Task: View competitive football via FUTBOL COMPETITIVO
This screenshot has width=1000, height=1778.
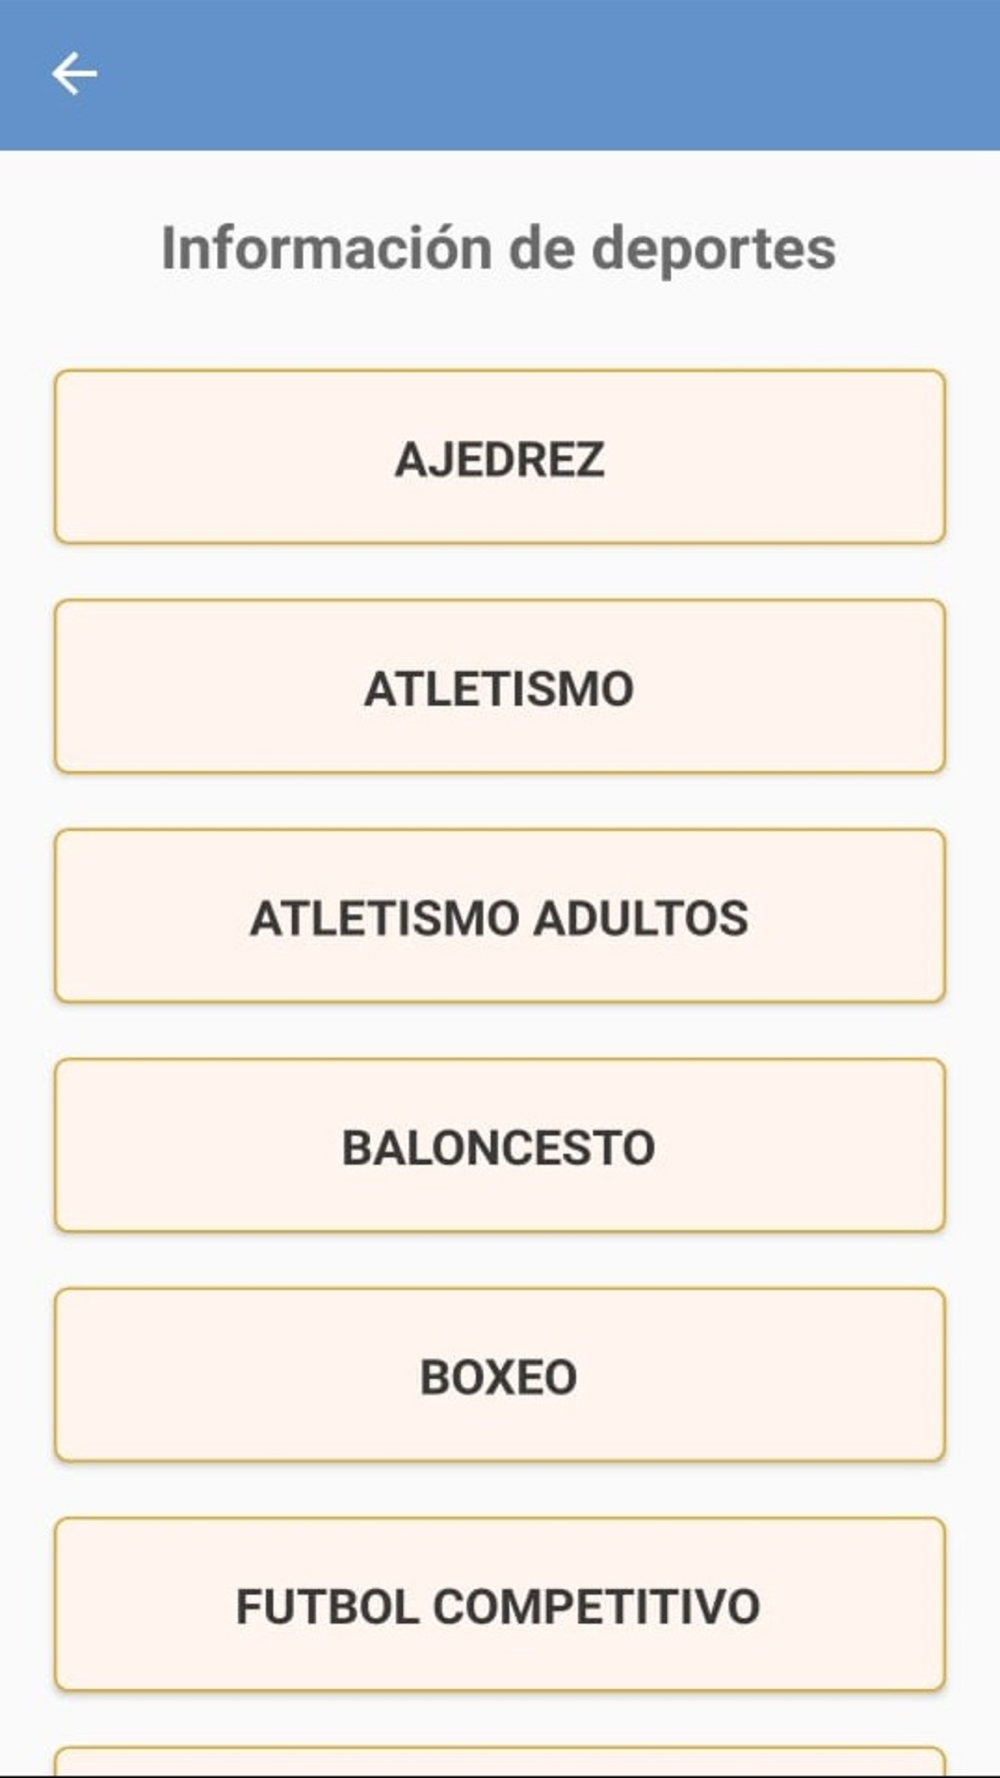Action: click(x=499, y=1605)
